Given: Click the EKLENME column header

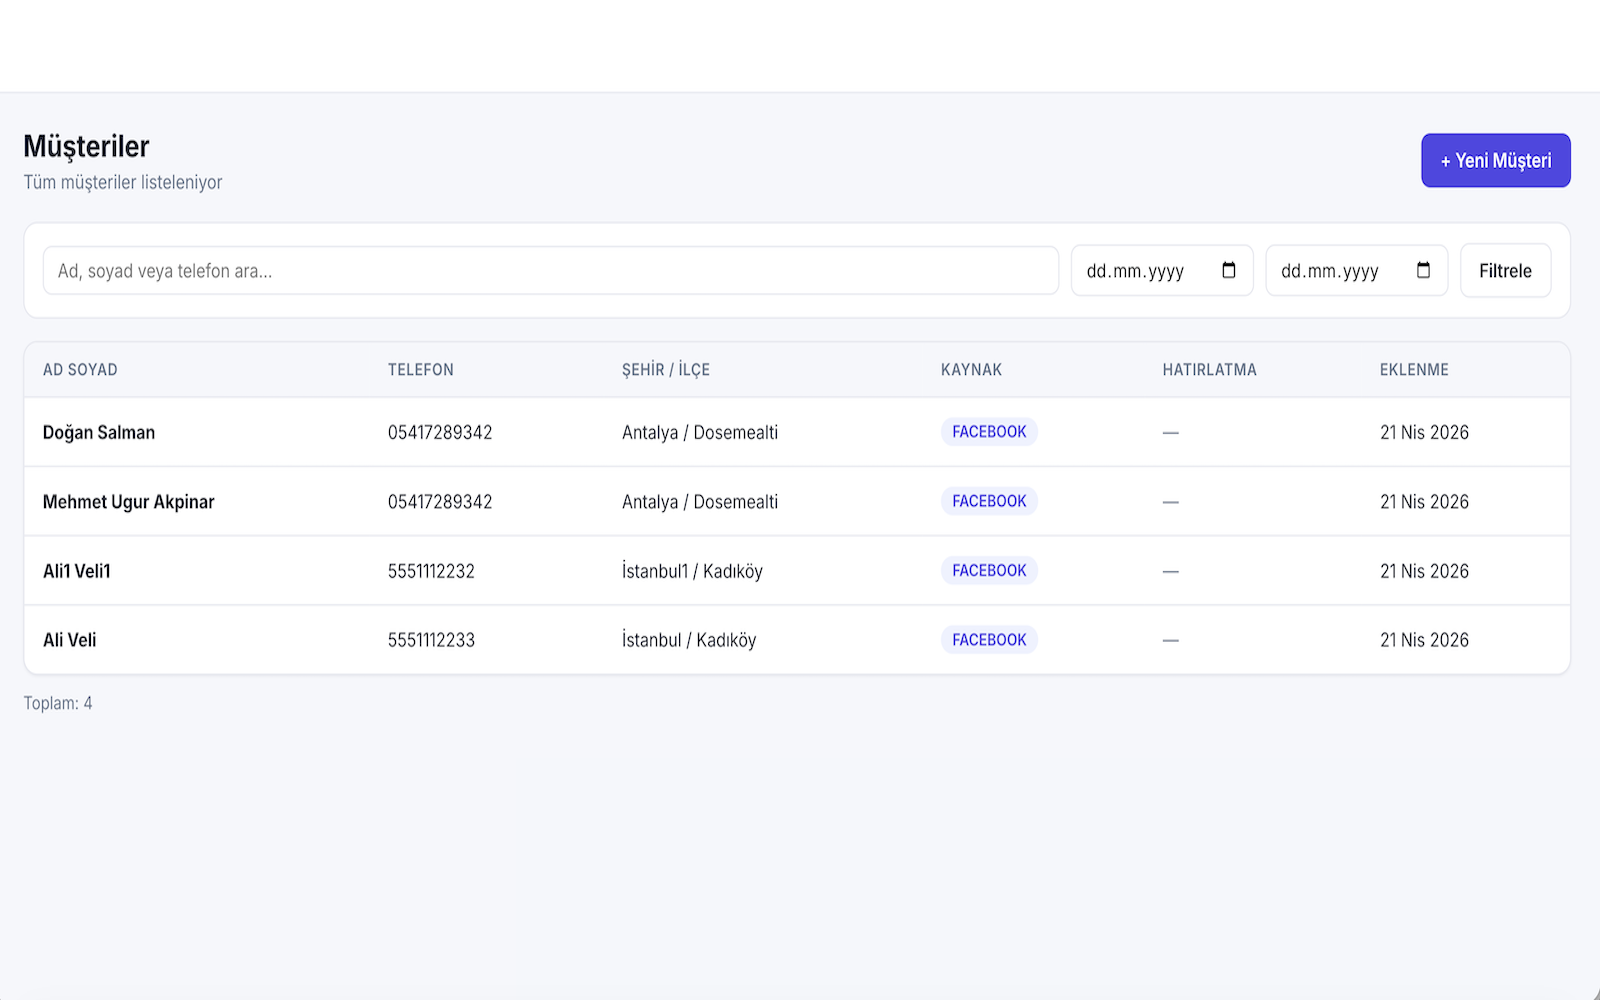Looking at the screenshot, I should click(1414, 370).
